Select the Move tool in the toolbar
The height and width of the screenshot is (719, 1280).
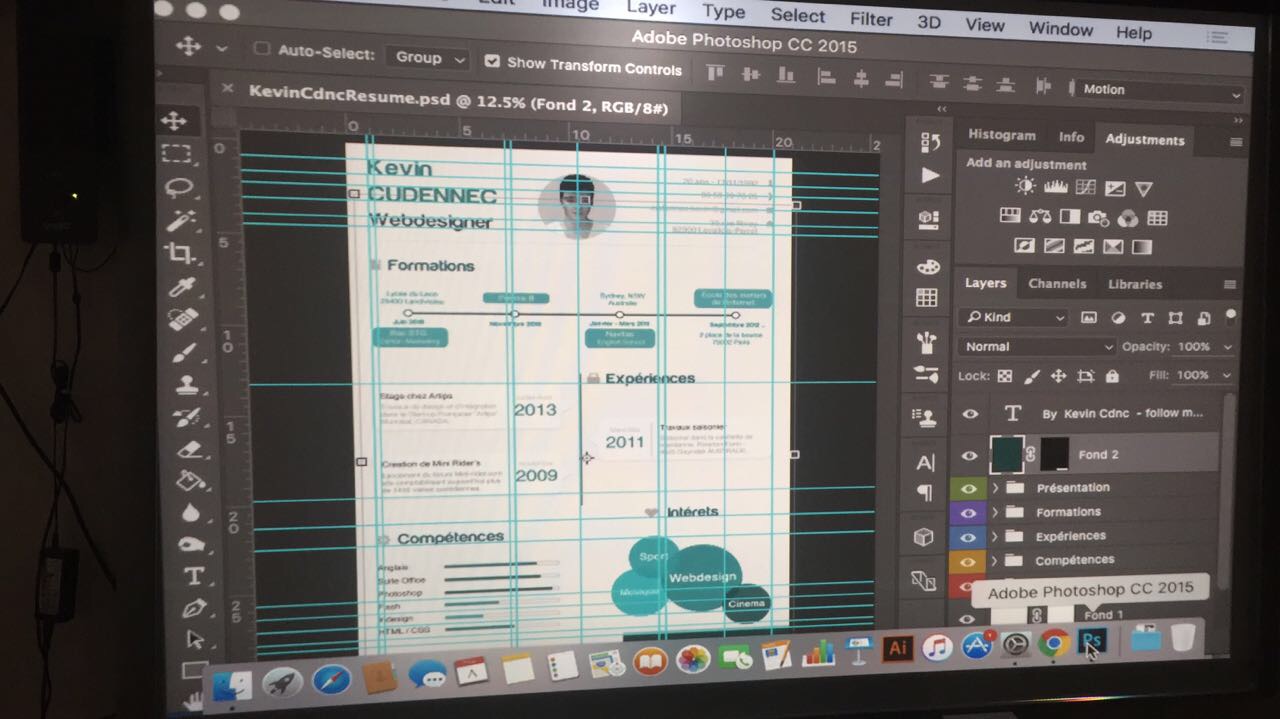point(174,121)
